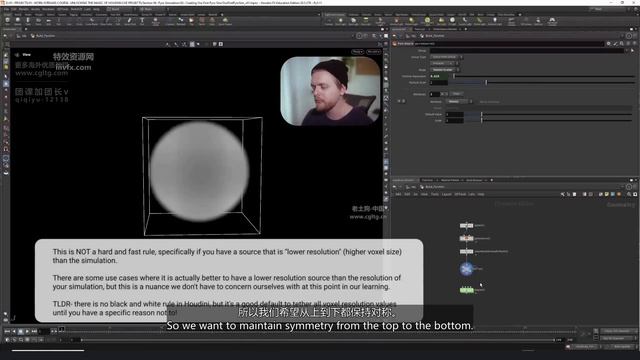Viewport: 640px width, 360px height.
Task: Open find node magnifier in network editor
Action: click(629, 194)
